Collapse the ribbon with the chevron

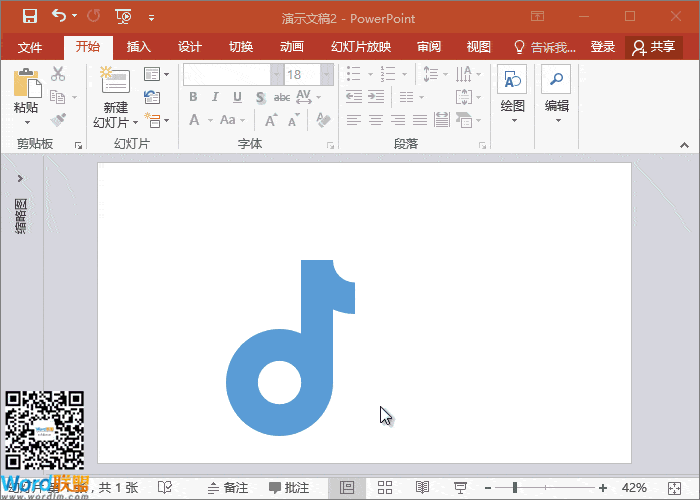click(x=684, y=146)
